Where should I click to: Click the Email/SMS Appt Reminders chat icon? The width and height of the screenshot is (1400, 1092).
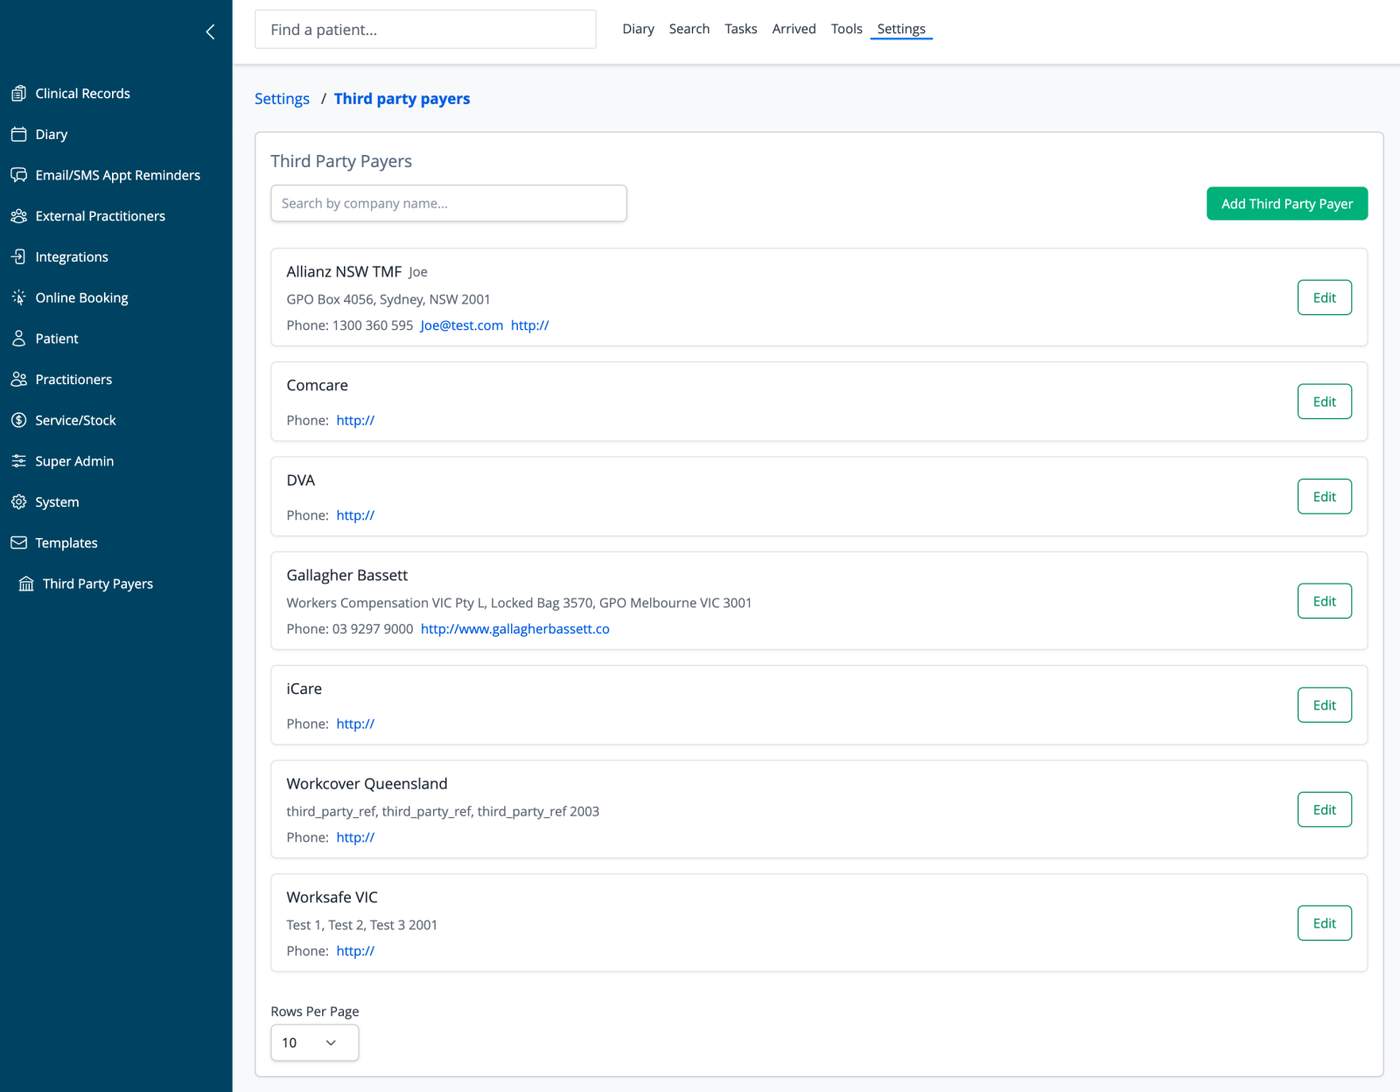[x=19, y=175]
